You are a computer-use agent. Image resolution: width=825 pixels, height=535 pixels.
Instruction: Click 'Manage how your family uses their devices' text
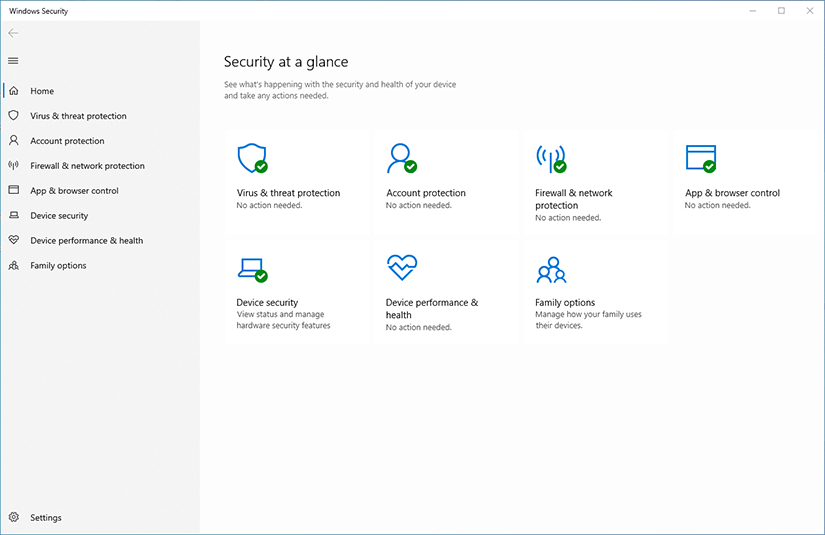[x=588, y=320]
